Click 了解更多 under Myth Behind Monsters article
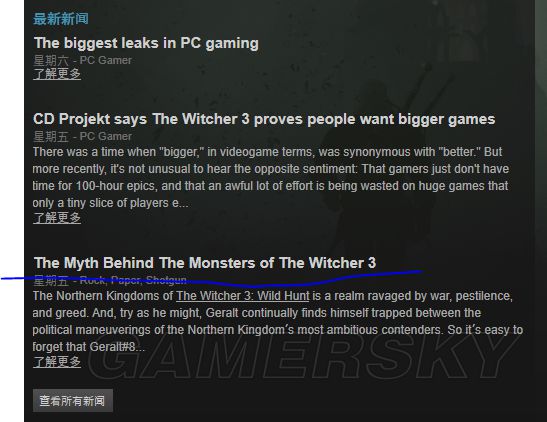The height and width of the screenshot is (422, 547). click(57, 362)
